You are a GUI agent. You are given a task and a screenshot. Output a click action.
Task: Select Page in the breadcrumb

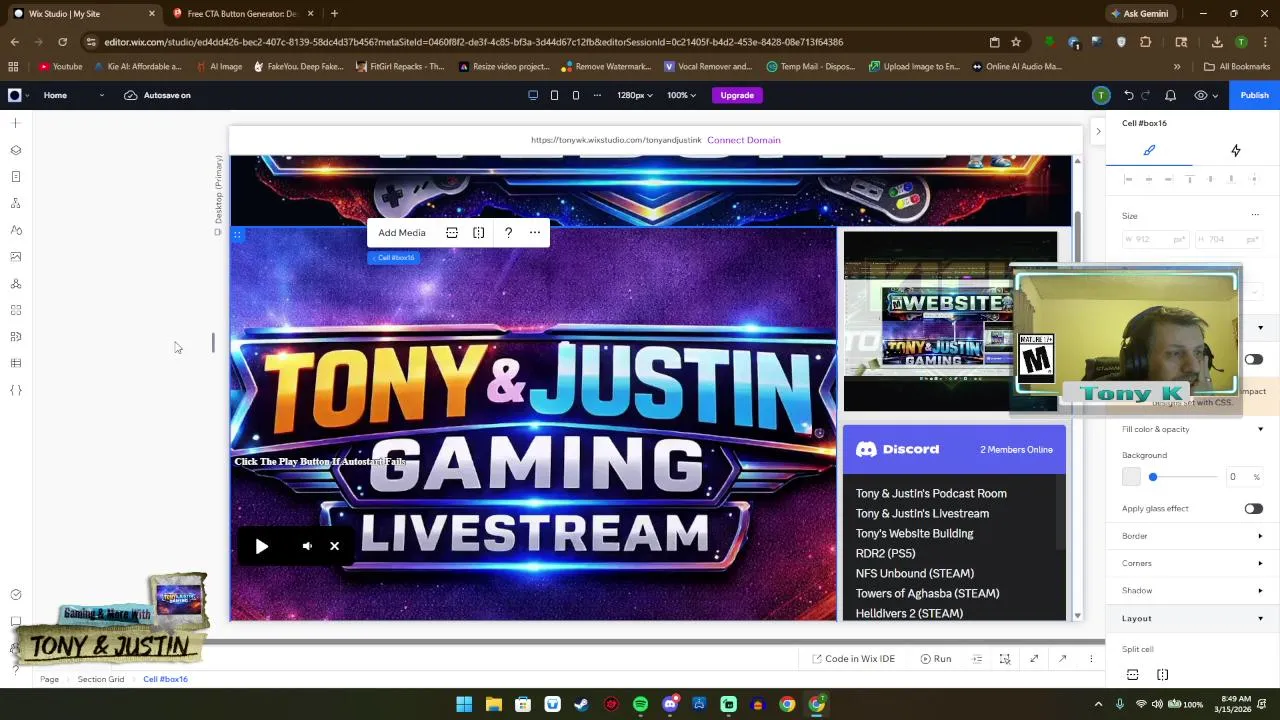click(49, 679)
